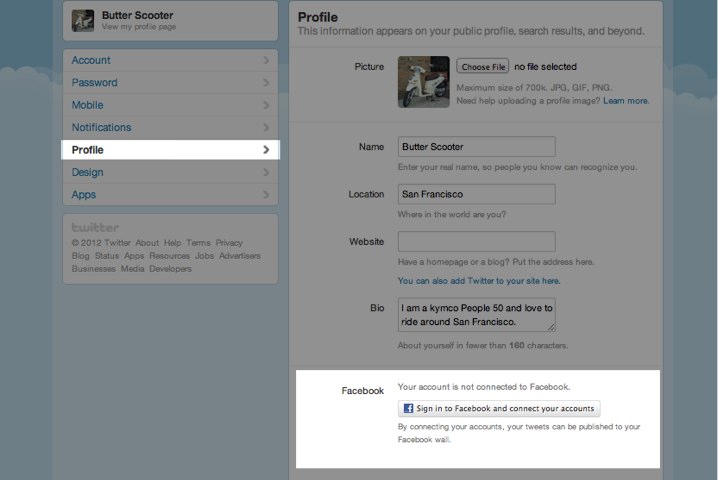Click the scooter profile picture thumbnail
The width and height of the screenshot is (718, 480).
click(x=424, y=82)
